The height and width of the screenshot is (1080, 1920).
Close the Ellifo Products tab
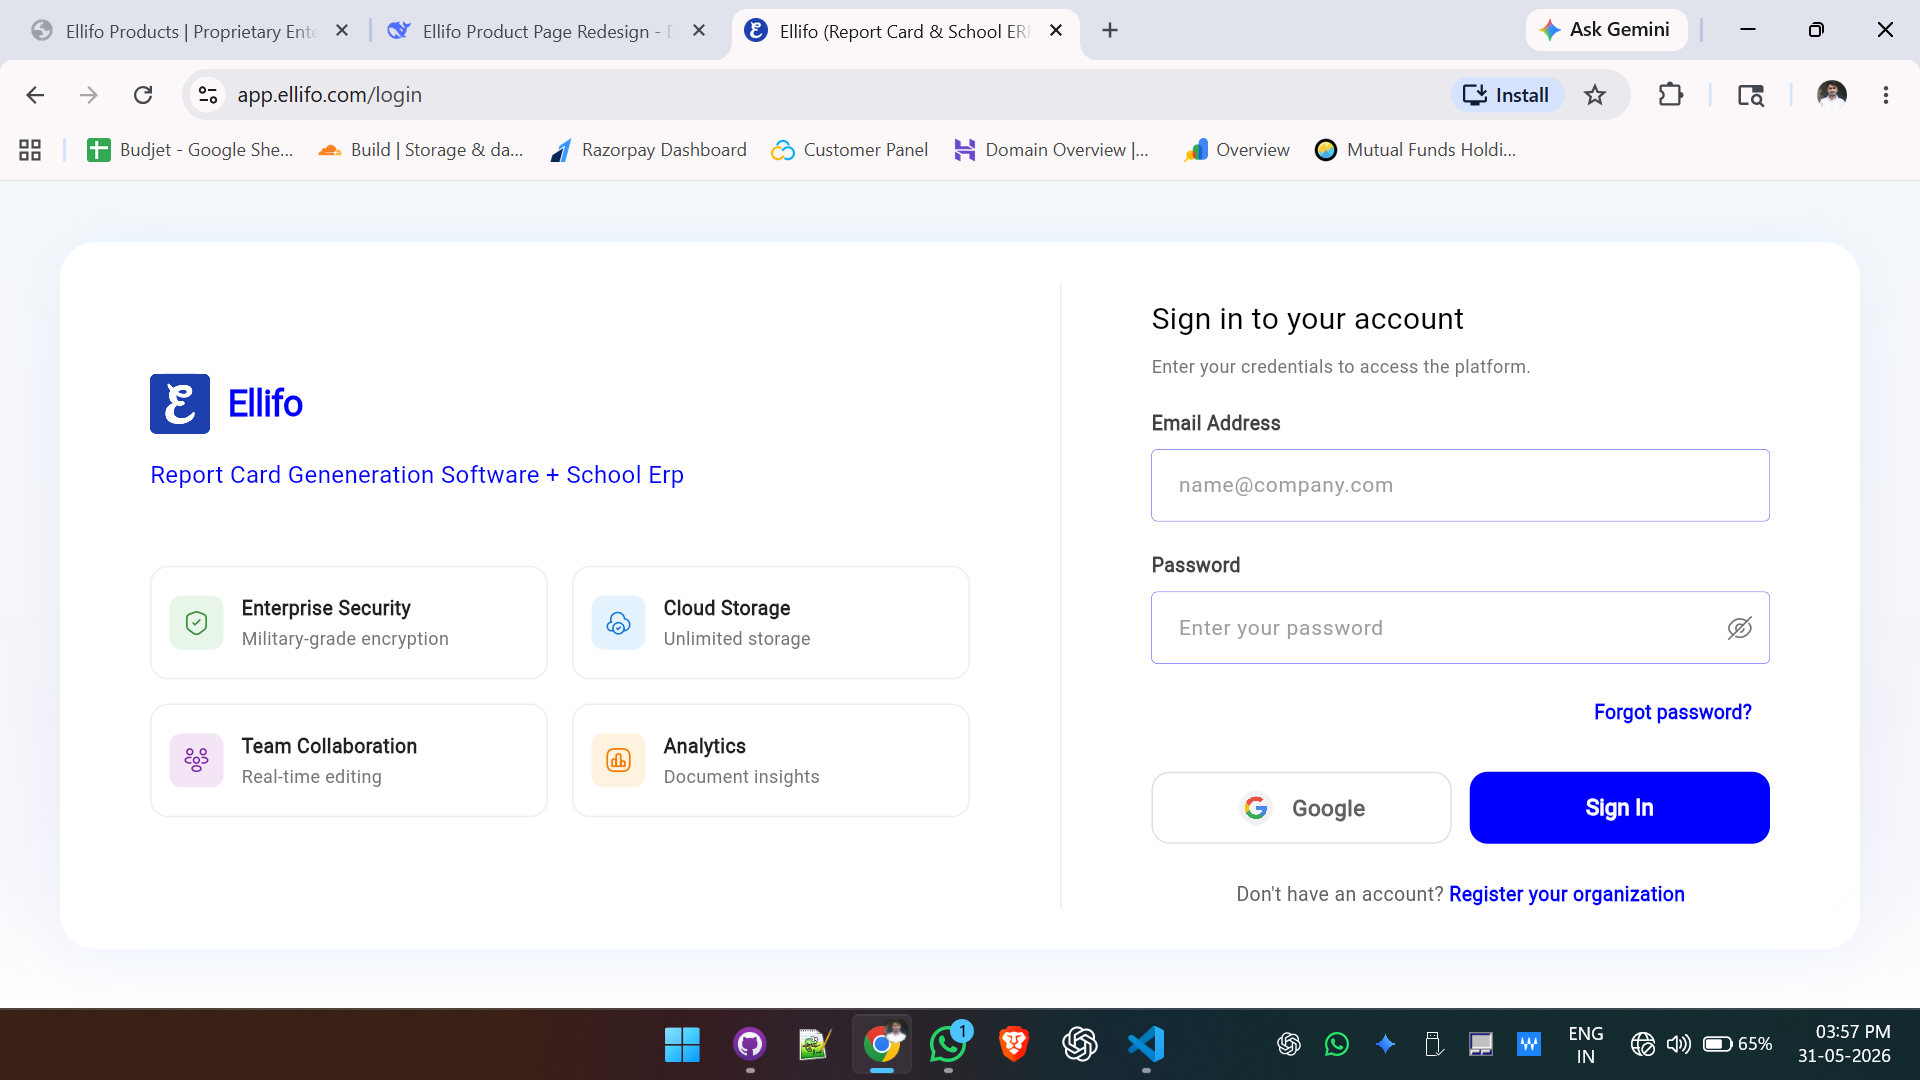tap(342, 31)
